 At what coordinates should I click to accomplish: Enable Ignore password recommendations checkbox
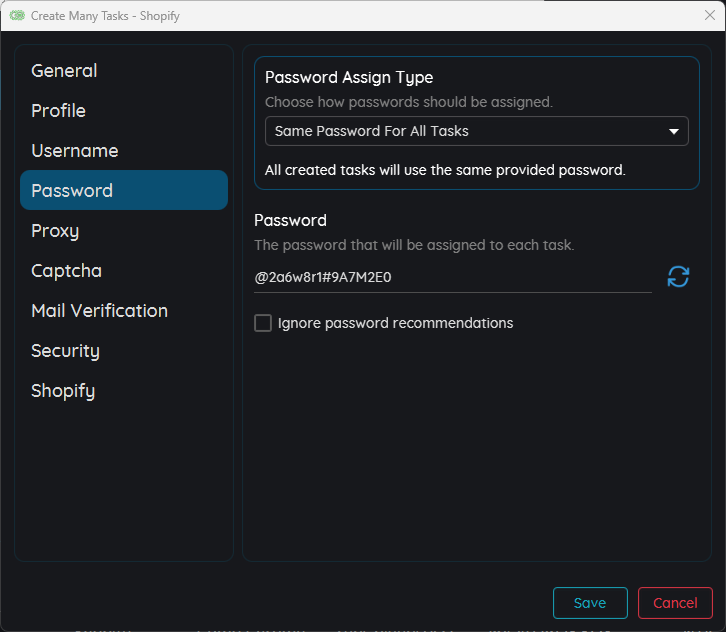click(x=263, y=323)
